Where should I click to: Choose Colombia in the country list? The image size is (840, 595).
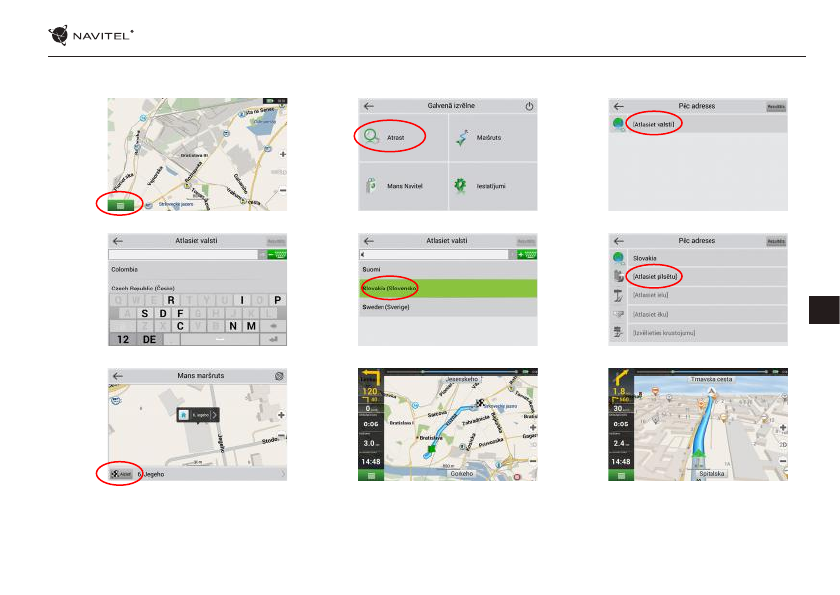pos(197,269)
